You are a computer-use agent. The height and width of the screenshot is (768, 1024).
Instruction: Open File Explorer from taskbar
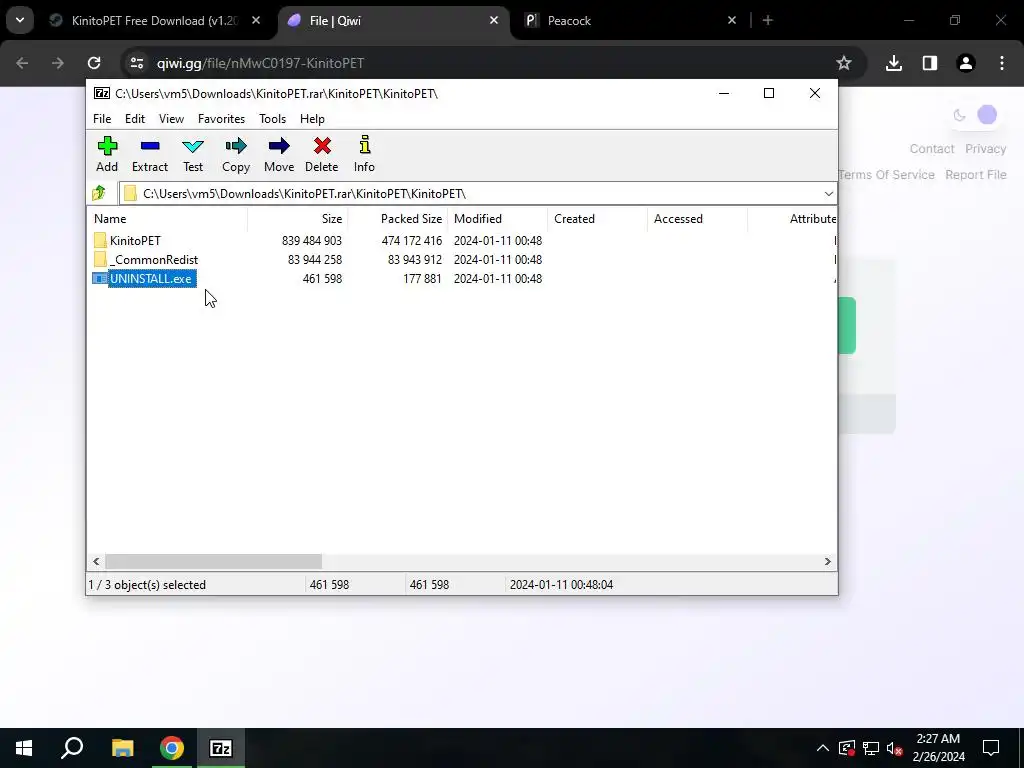(x=122, y=748)
